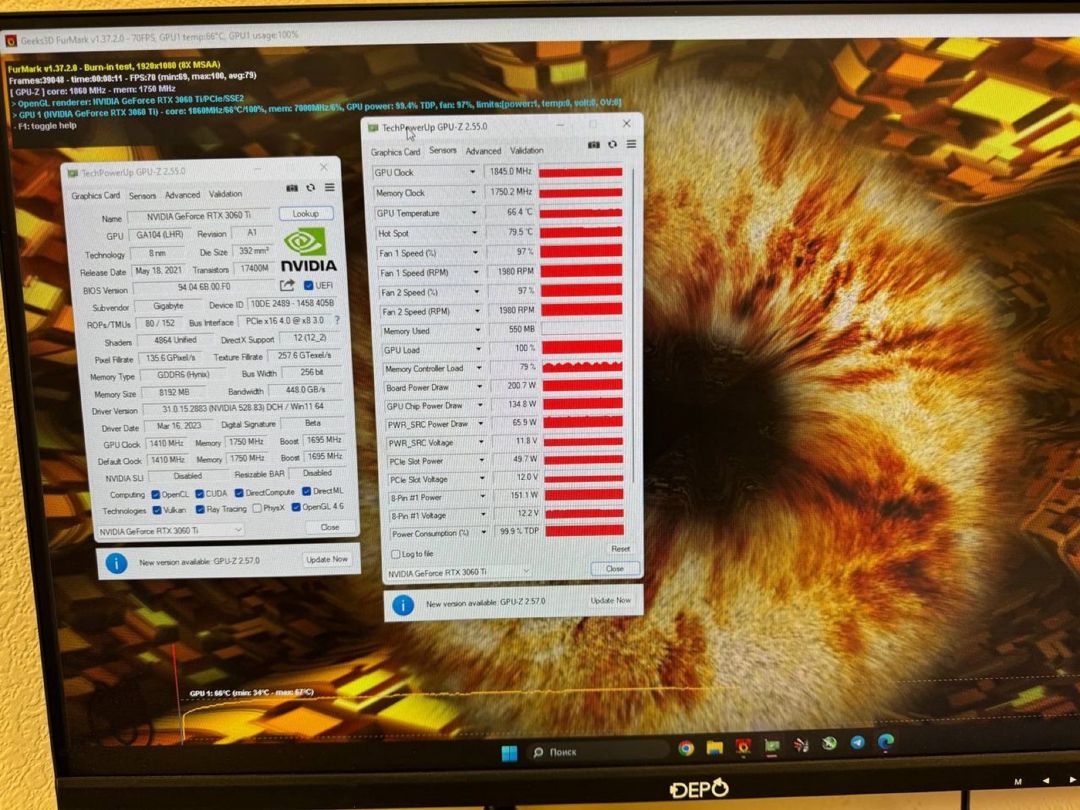Click refresh icon in the Sensors GPU-Z window
This screenshot has width=1080, height=810.
click(612, 144)
